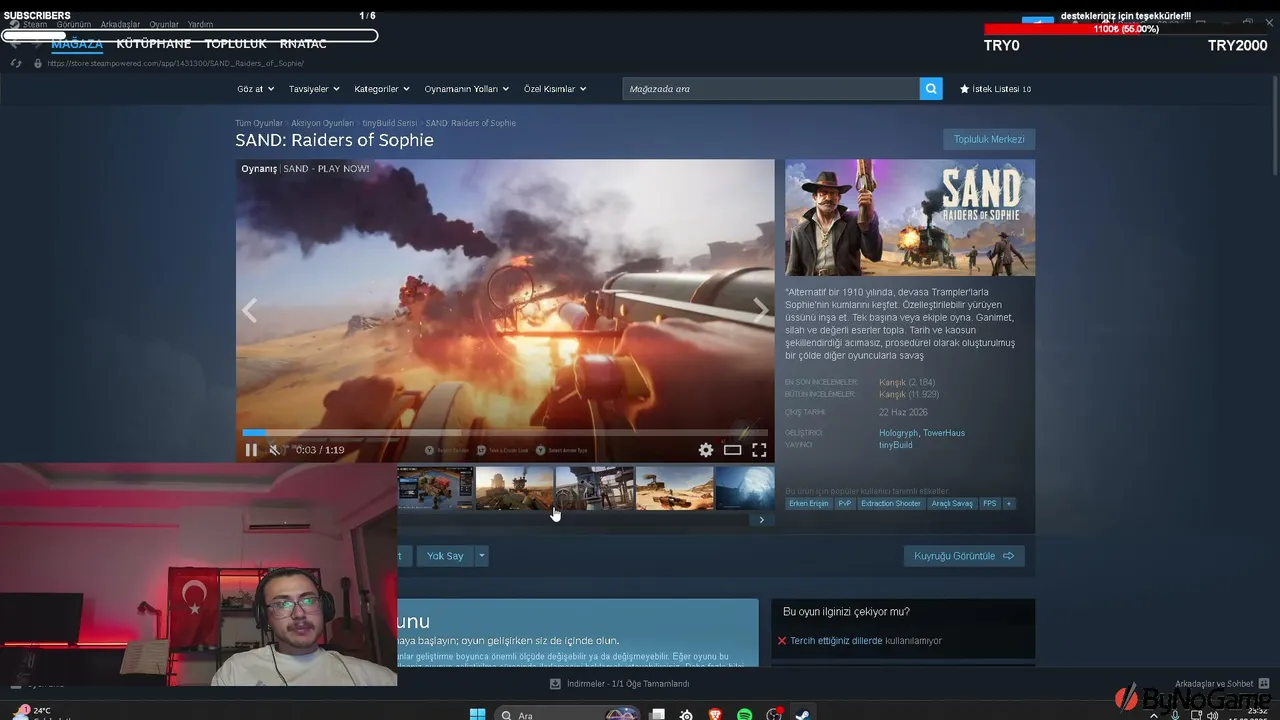Viewport: 1280px width, 720px height.
Task: Select the Extraction Shooter tag
Action: (x=891, y=504)
